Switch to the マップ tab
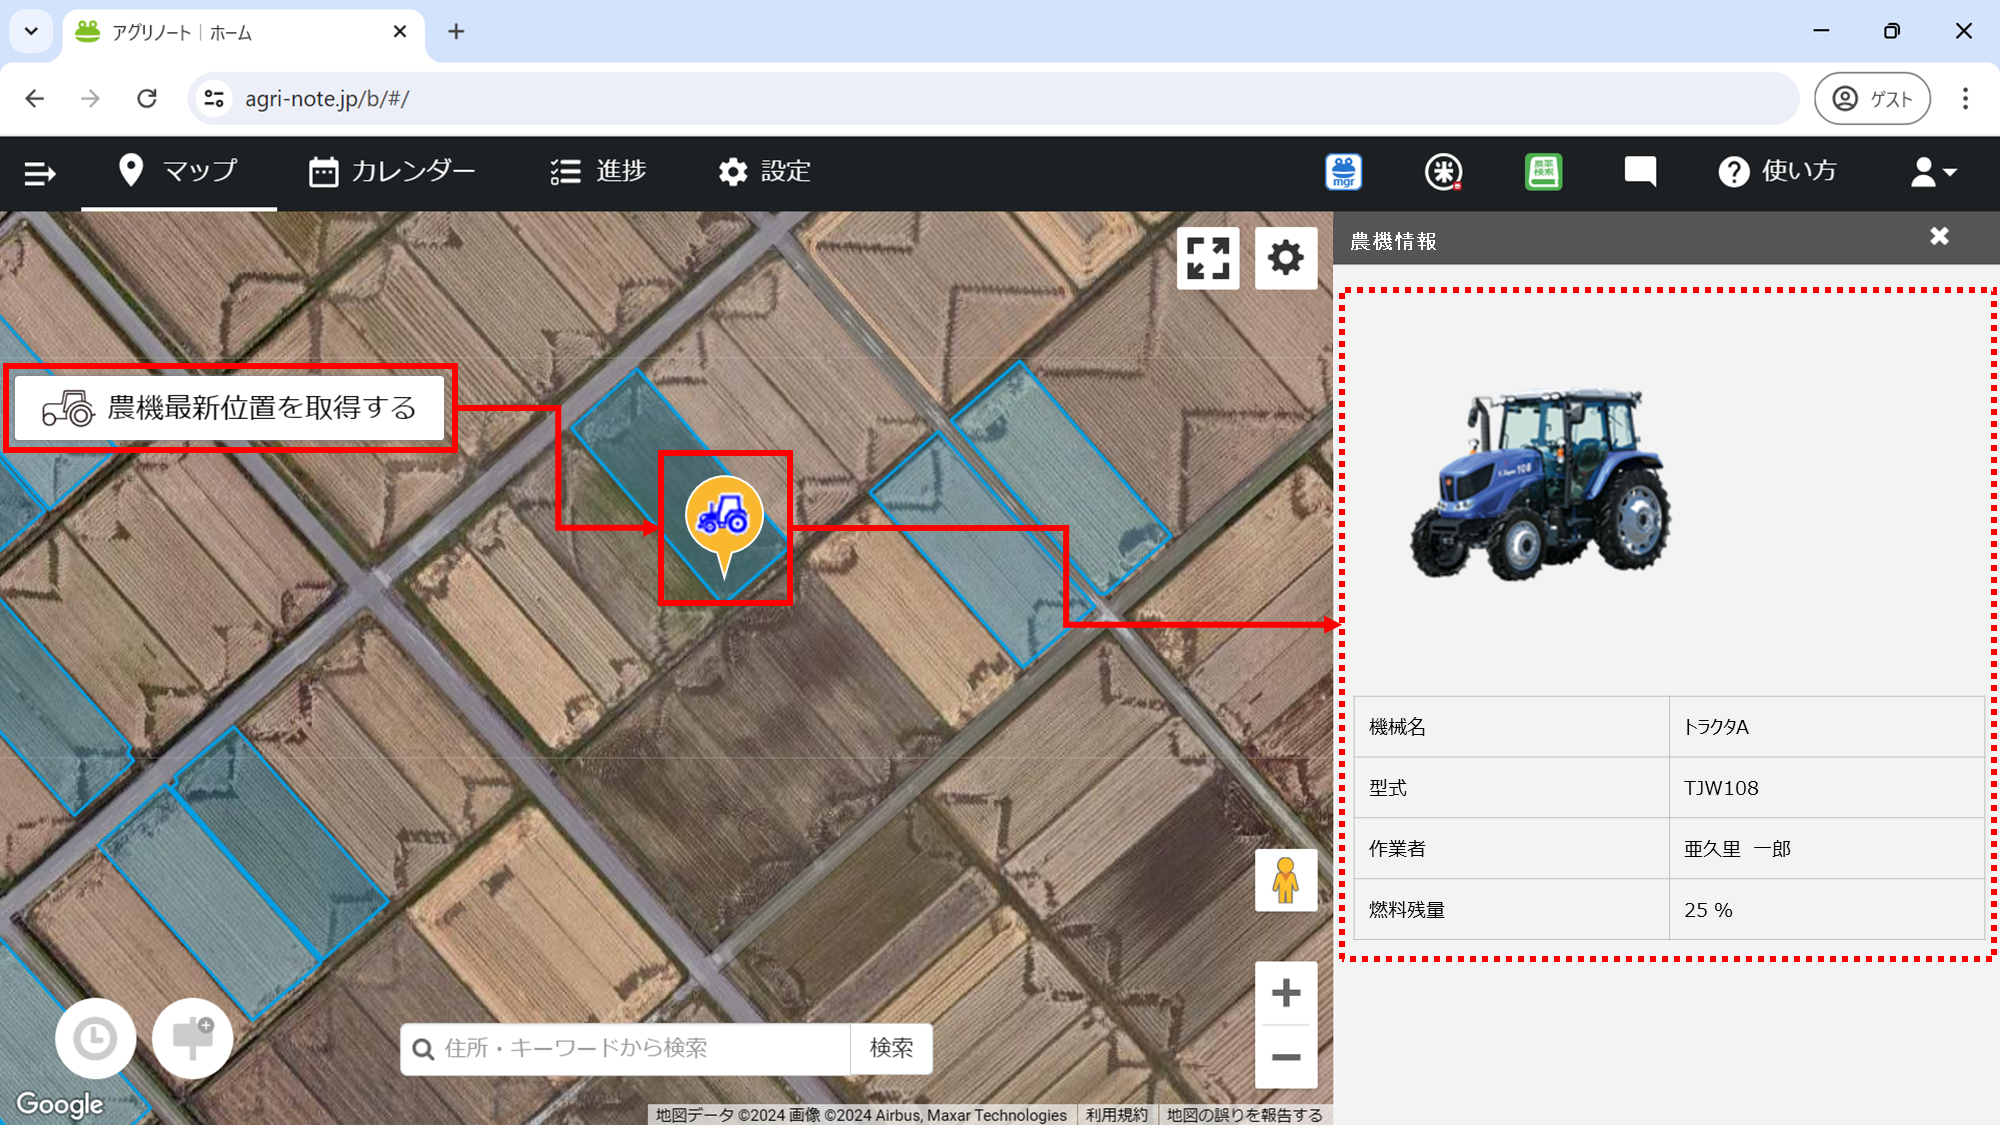Viewport: 2000px width, 1125px height. click(x=178, y=171)
